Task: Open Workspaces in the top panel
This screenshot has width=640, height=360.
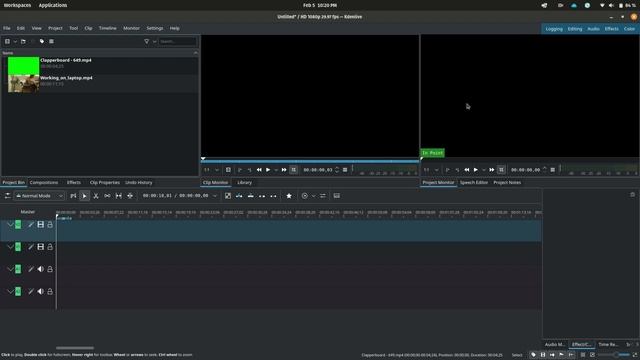Action: (17, 5)
